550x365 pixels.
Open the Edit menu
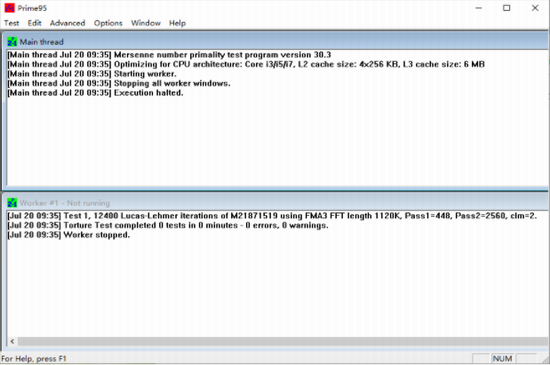[x=34, y=23]
